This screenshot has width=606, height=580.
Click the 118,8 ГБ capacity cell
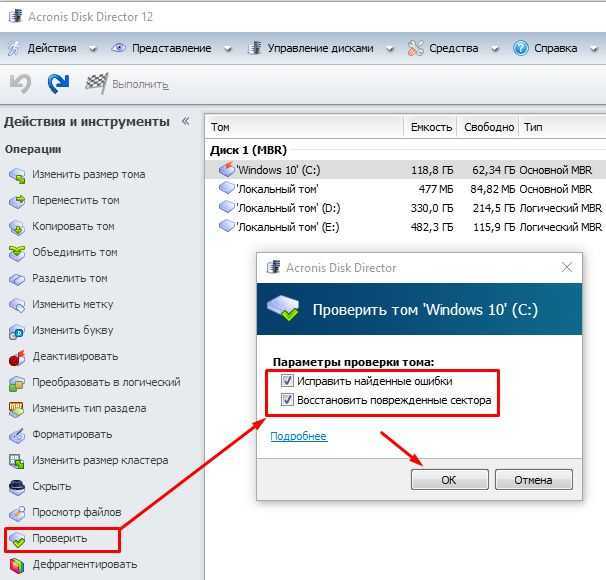pyautogui.click(x=432, y=170)
